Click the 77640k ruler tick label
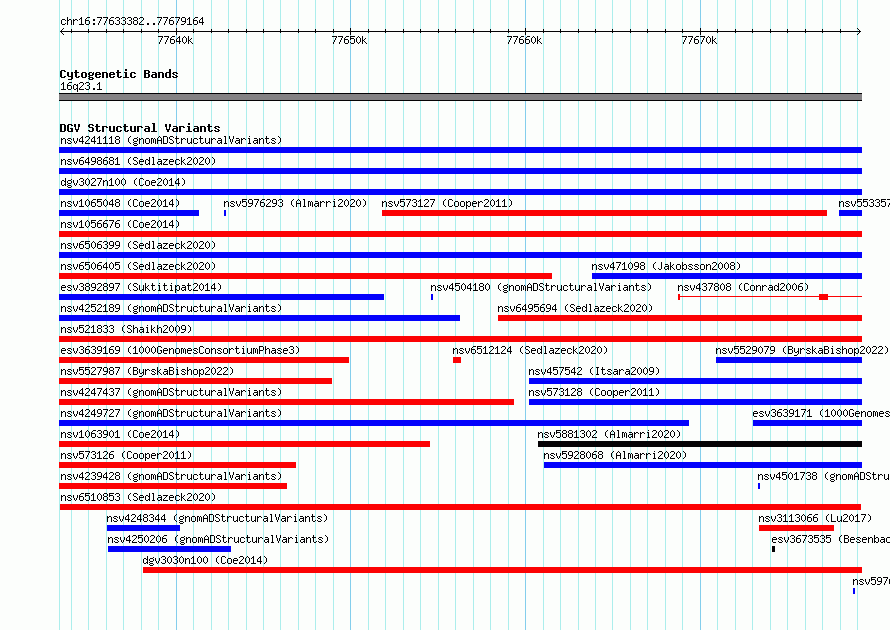The image size is (890, 630). point(175,40)
